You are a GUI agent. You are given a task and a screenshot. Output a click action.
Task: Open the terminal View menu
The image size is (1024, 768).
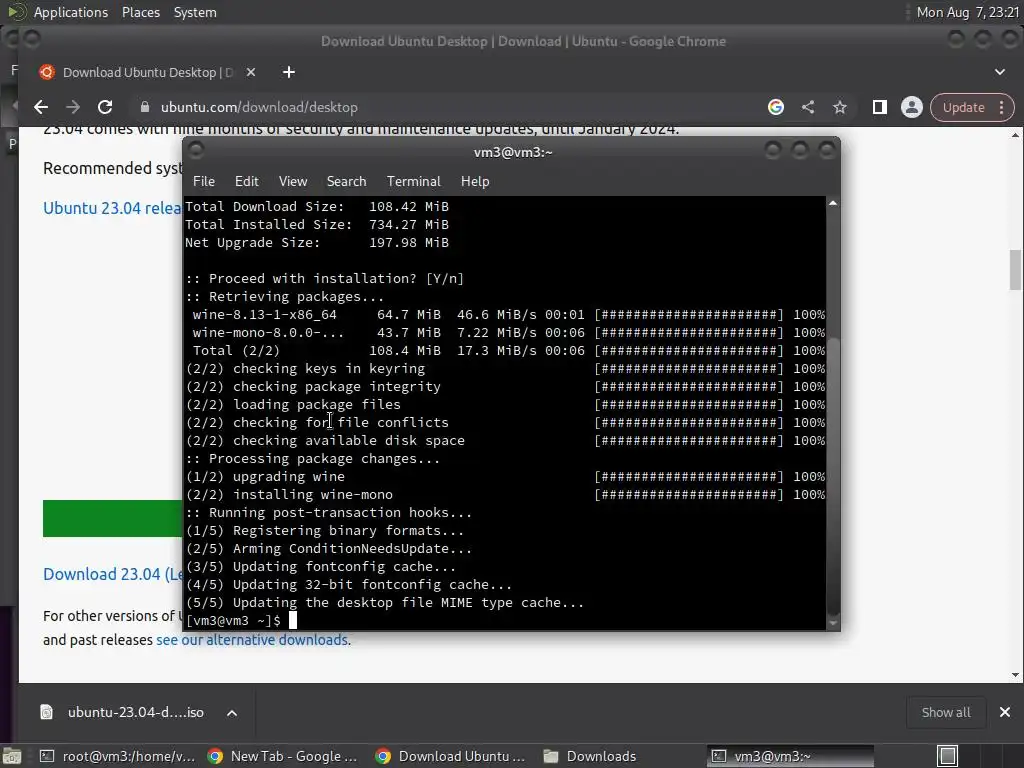click(x=293, y=182)
